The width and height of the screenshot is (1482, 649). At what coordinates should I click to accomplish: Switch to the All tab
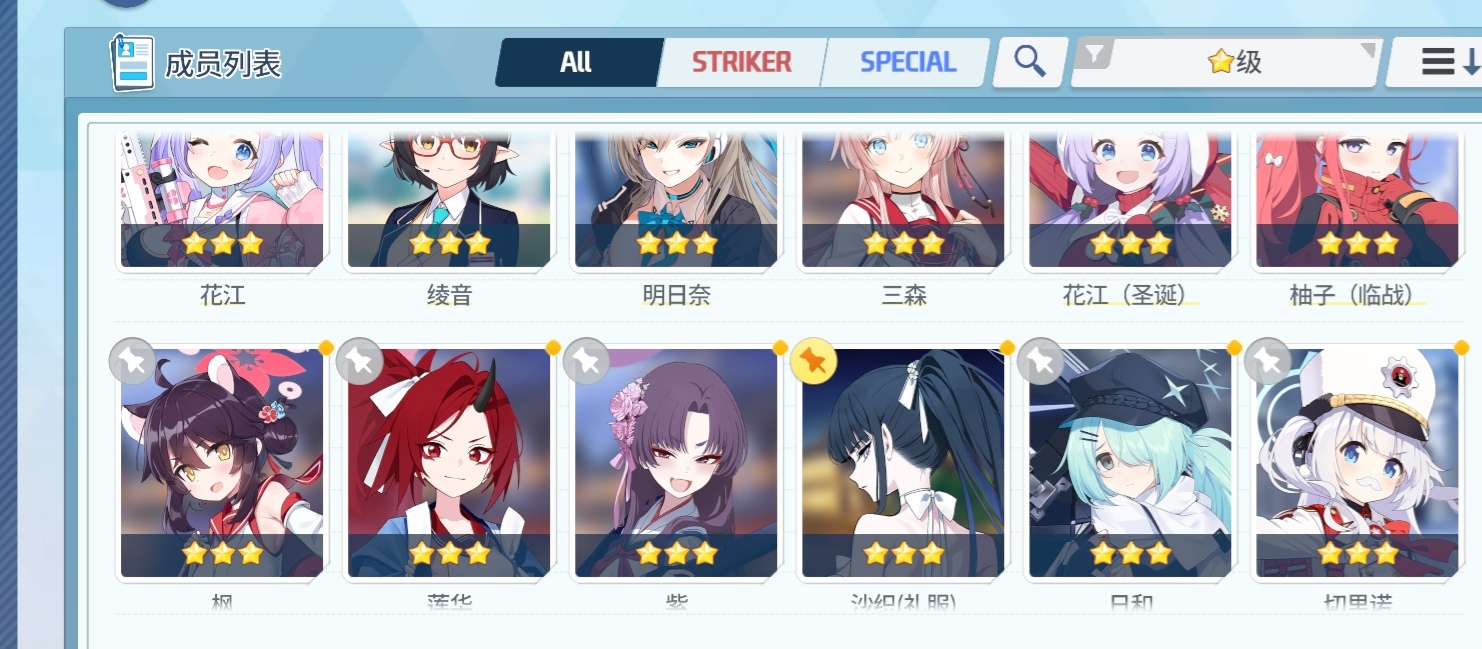point(576,62)
